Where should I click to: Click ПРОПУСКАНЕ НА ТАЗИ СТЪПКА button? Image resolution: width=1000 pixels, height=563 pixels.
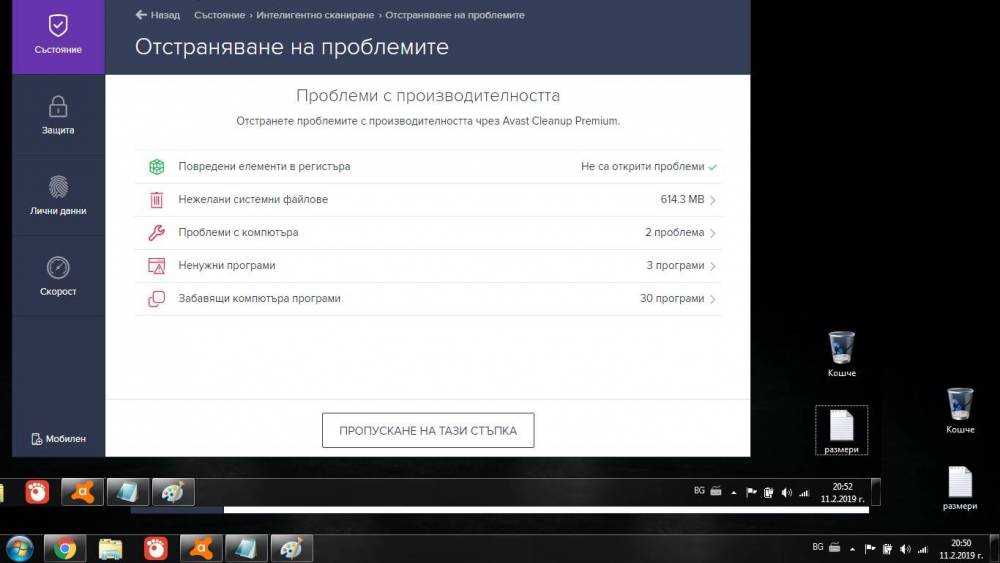[428, 430]
